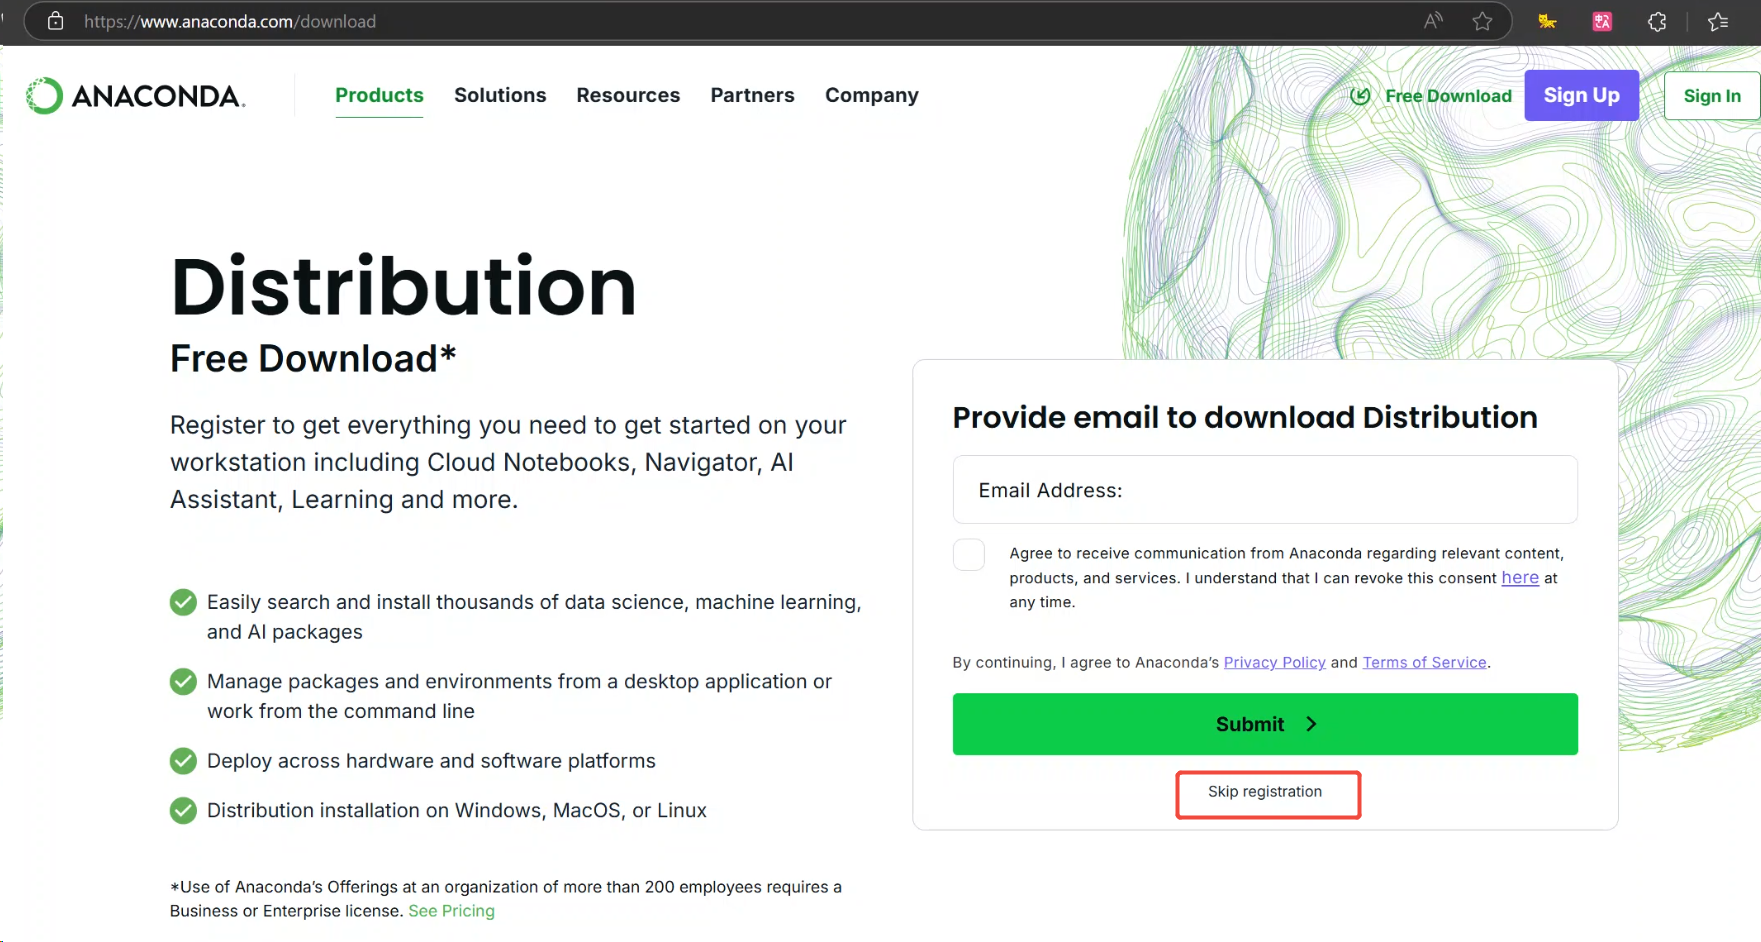Viewport: 1761px width, 942px height.
Task: Open the Partners menu
Action: pyautogui.click(x=752, y=95)
